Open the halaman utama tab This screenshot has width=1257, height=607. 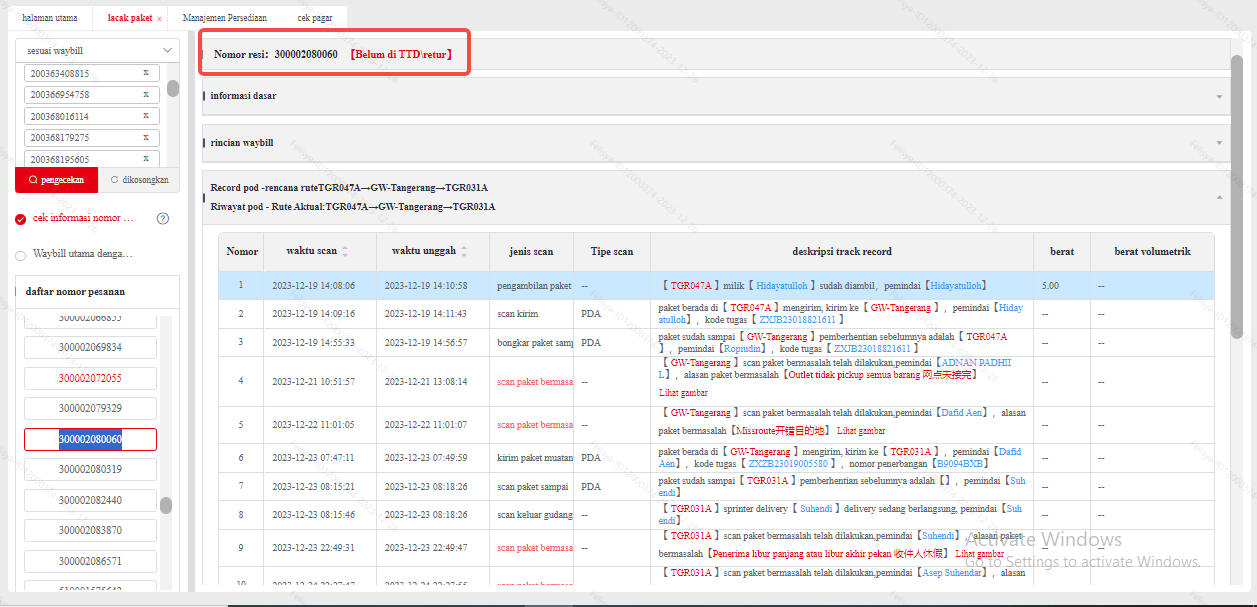[48, 18]
